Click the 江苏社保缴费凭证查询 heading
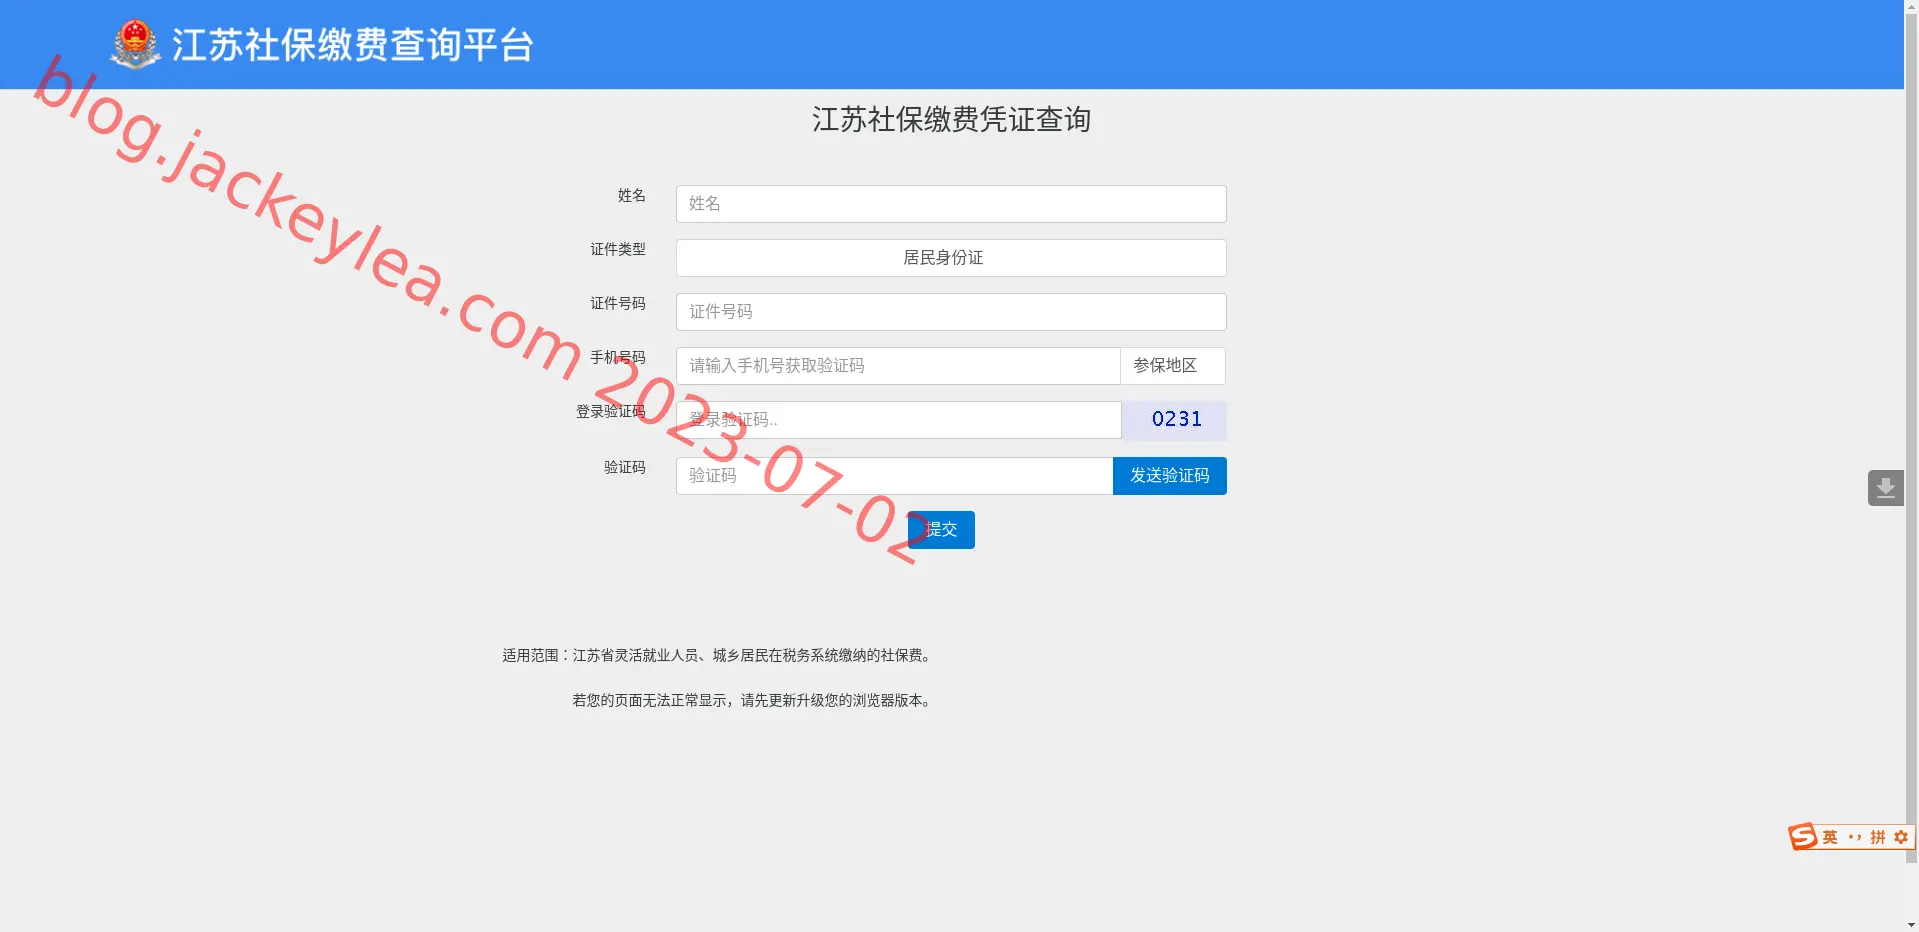 tap(951, 120)
